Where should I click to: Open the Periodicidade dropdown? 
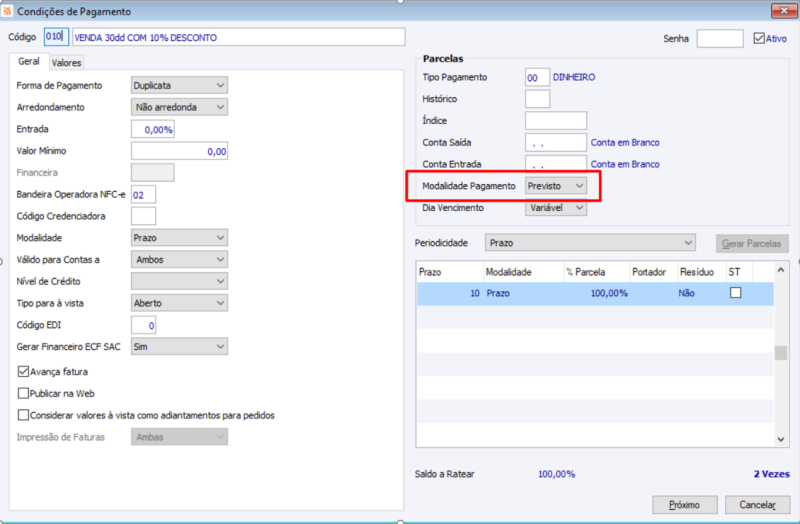[590, 243]
